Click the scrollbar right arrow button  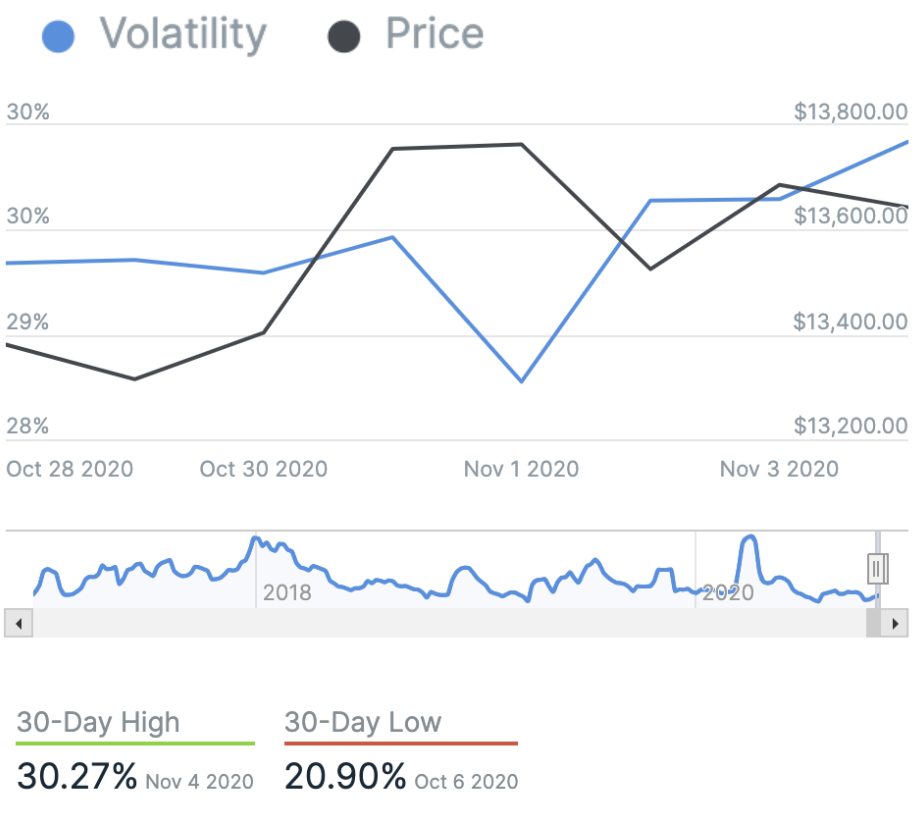pos(896,624)
